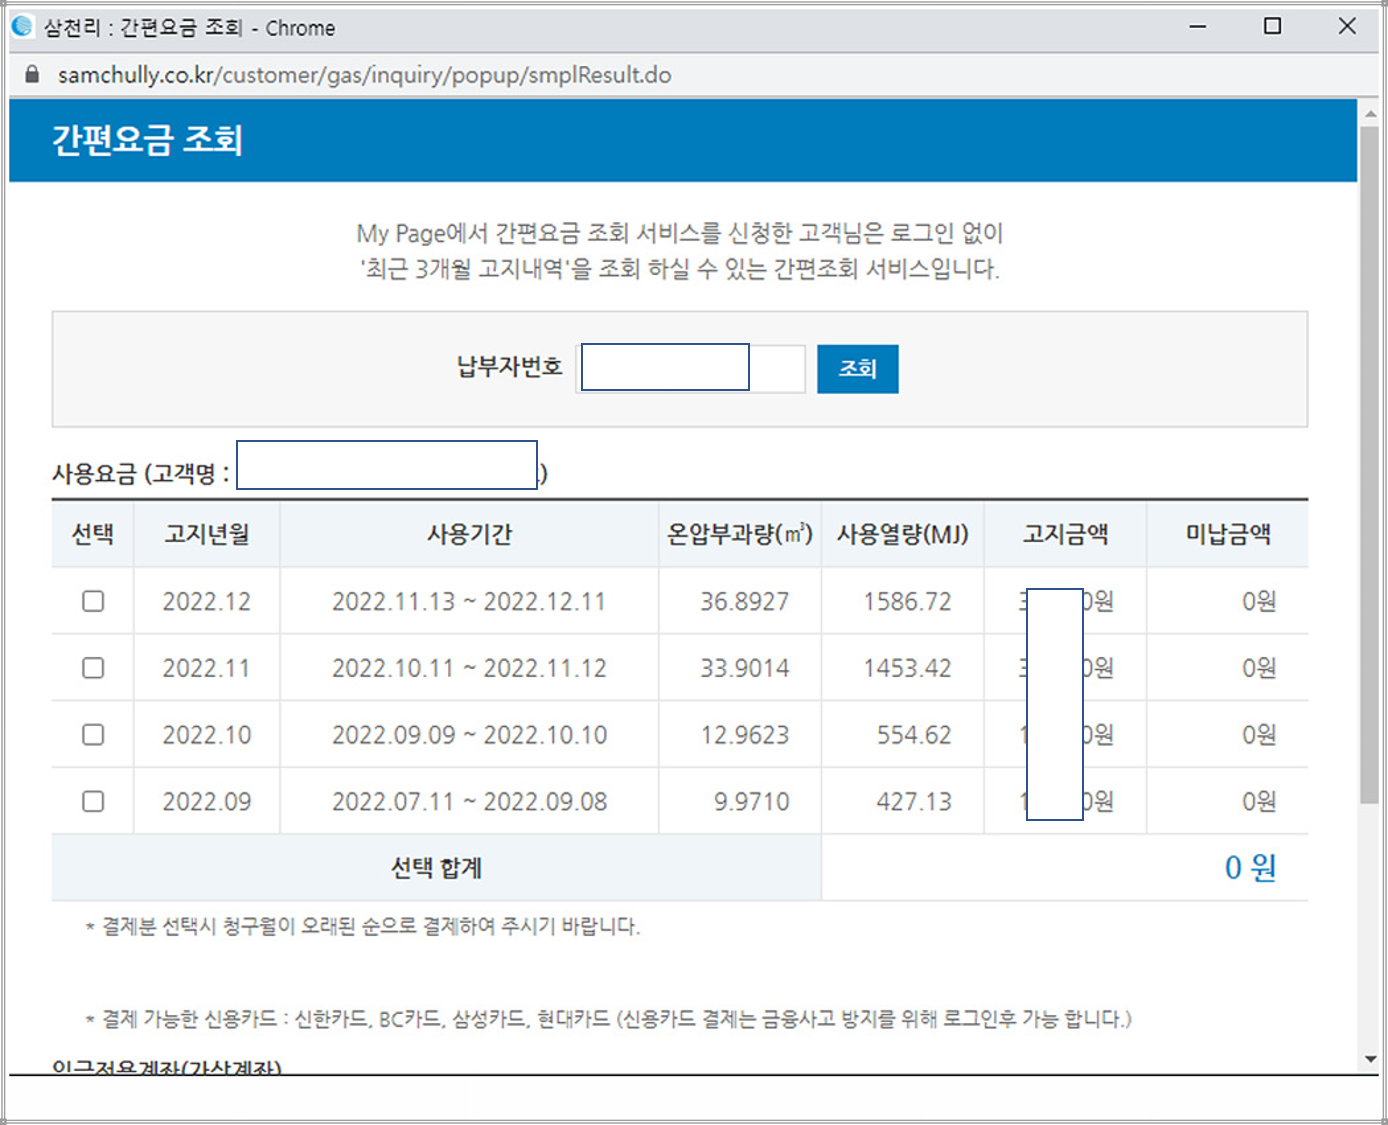Image resolution: width=1388 pixels, height=1125 pixels.
Task: Focus the 납부자번호 input field
Action: click(690, 369)
